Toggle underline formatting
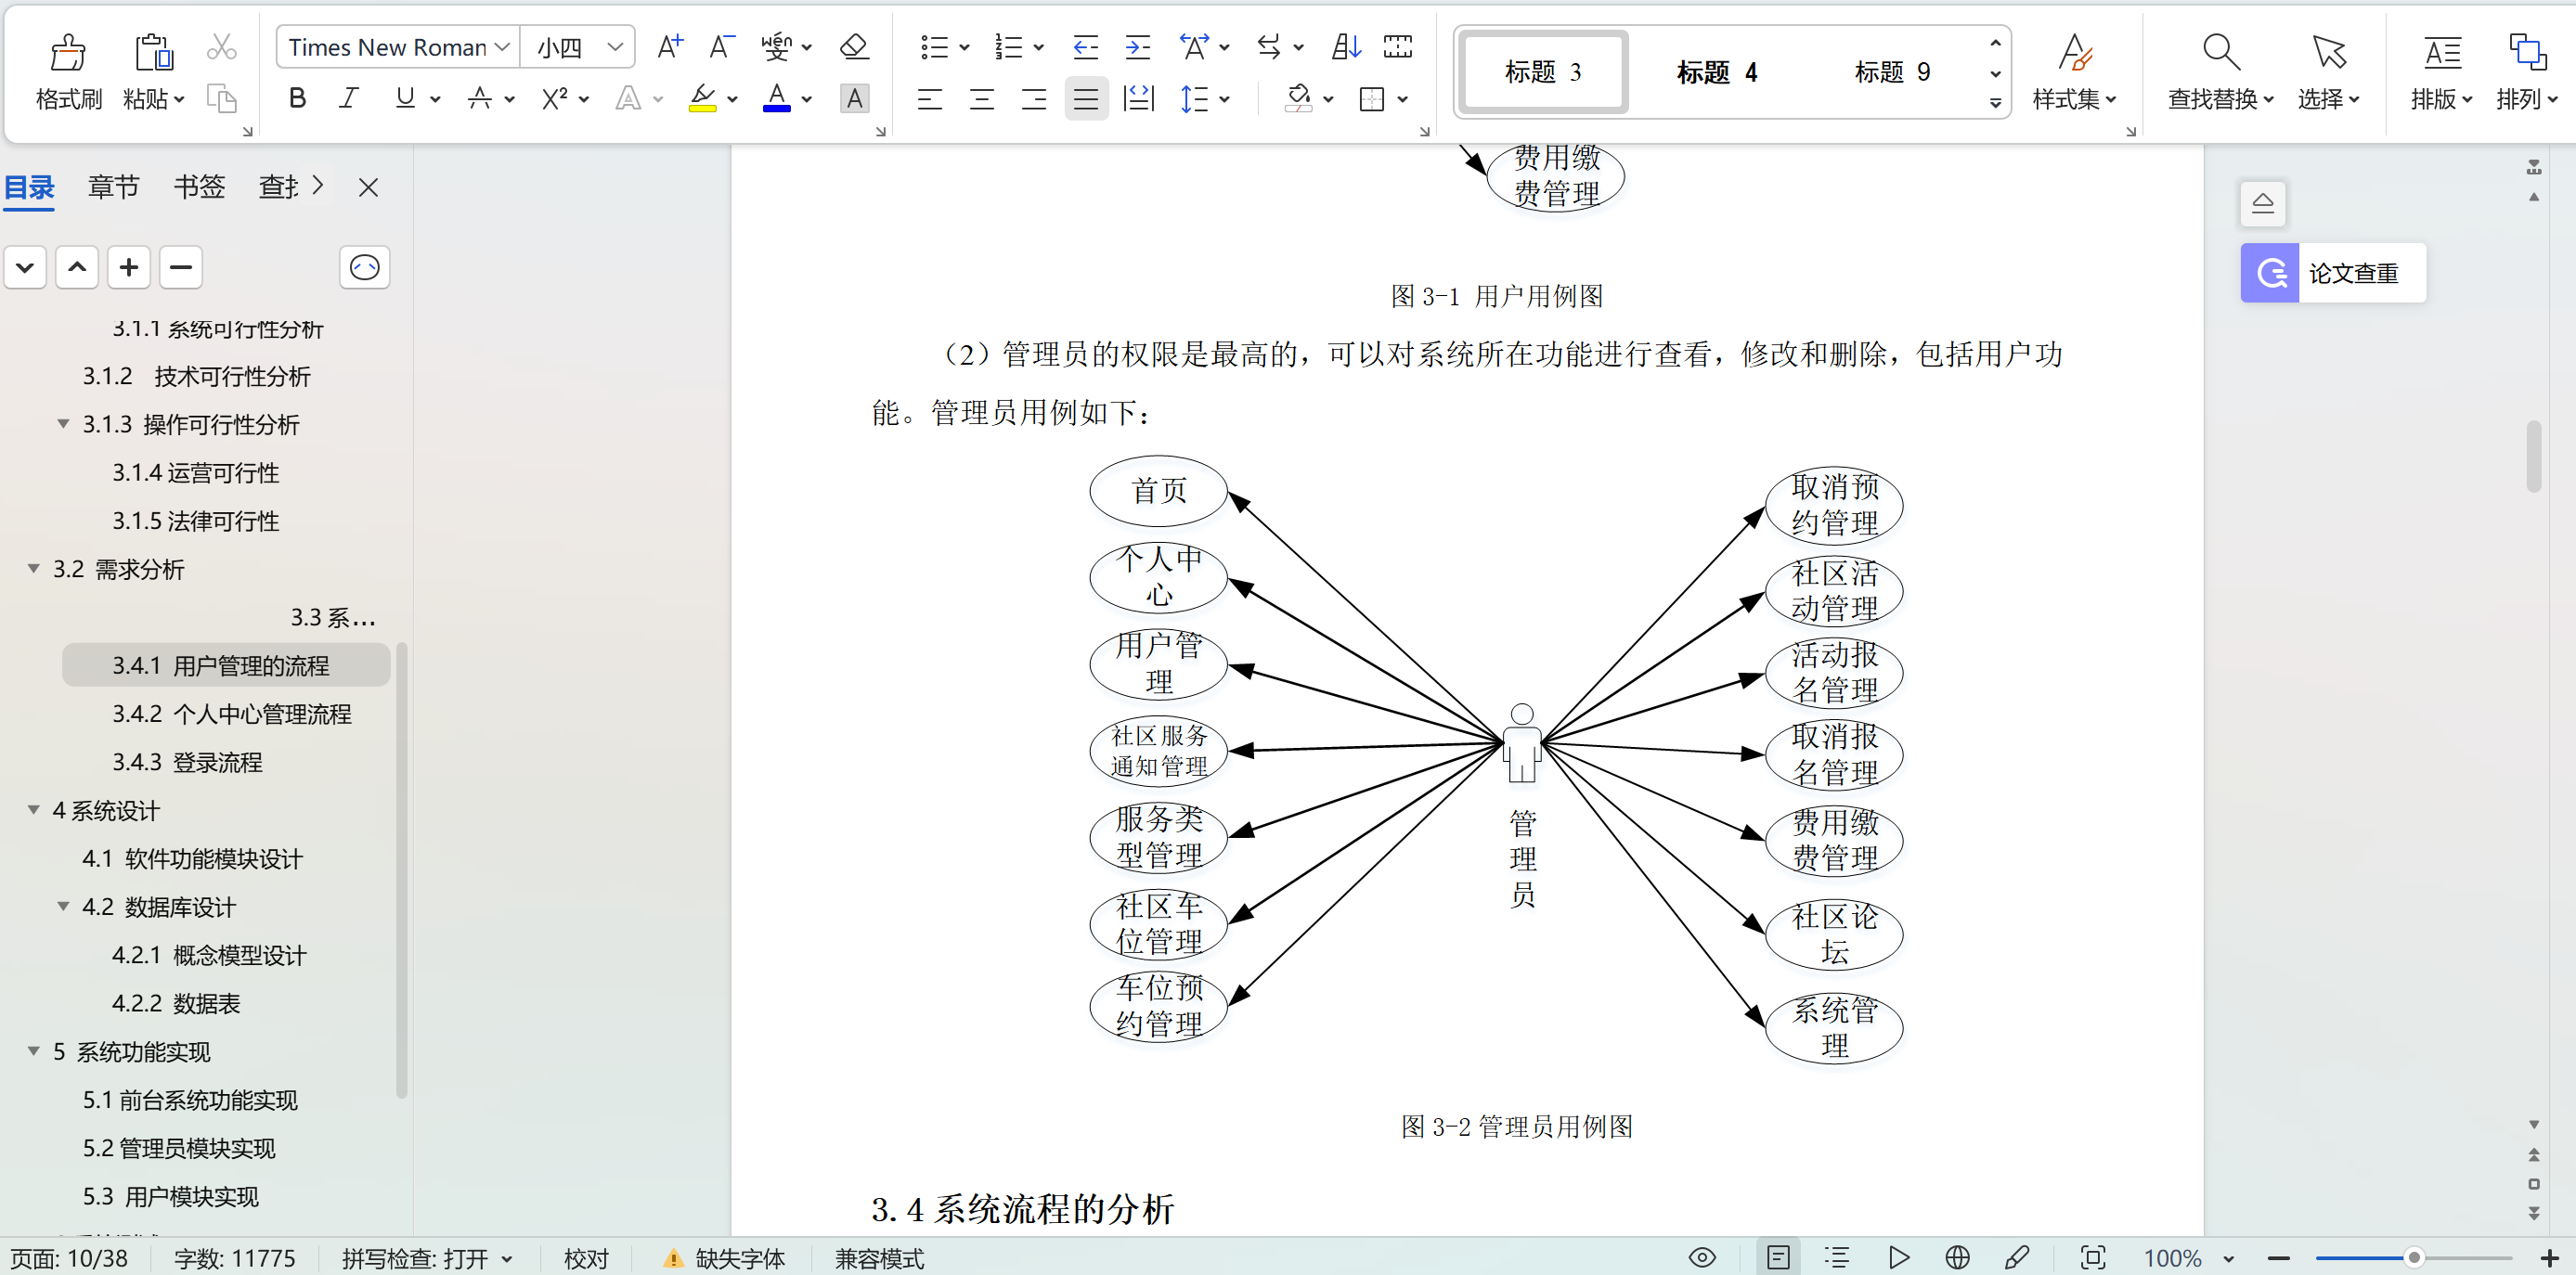This screenshot has width=2576, height=1275. pyautogui.click(x=404, y=98)
